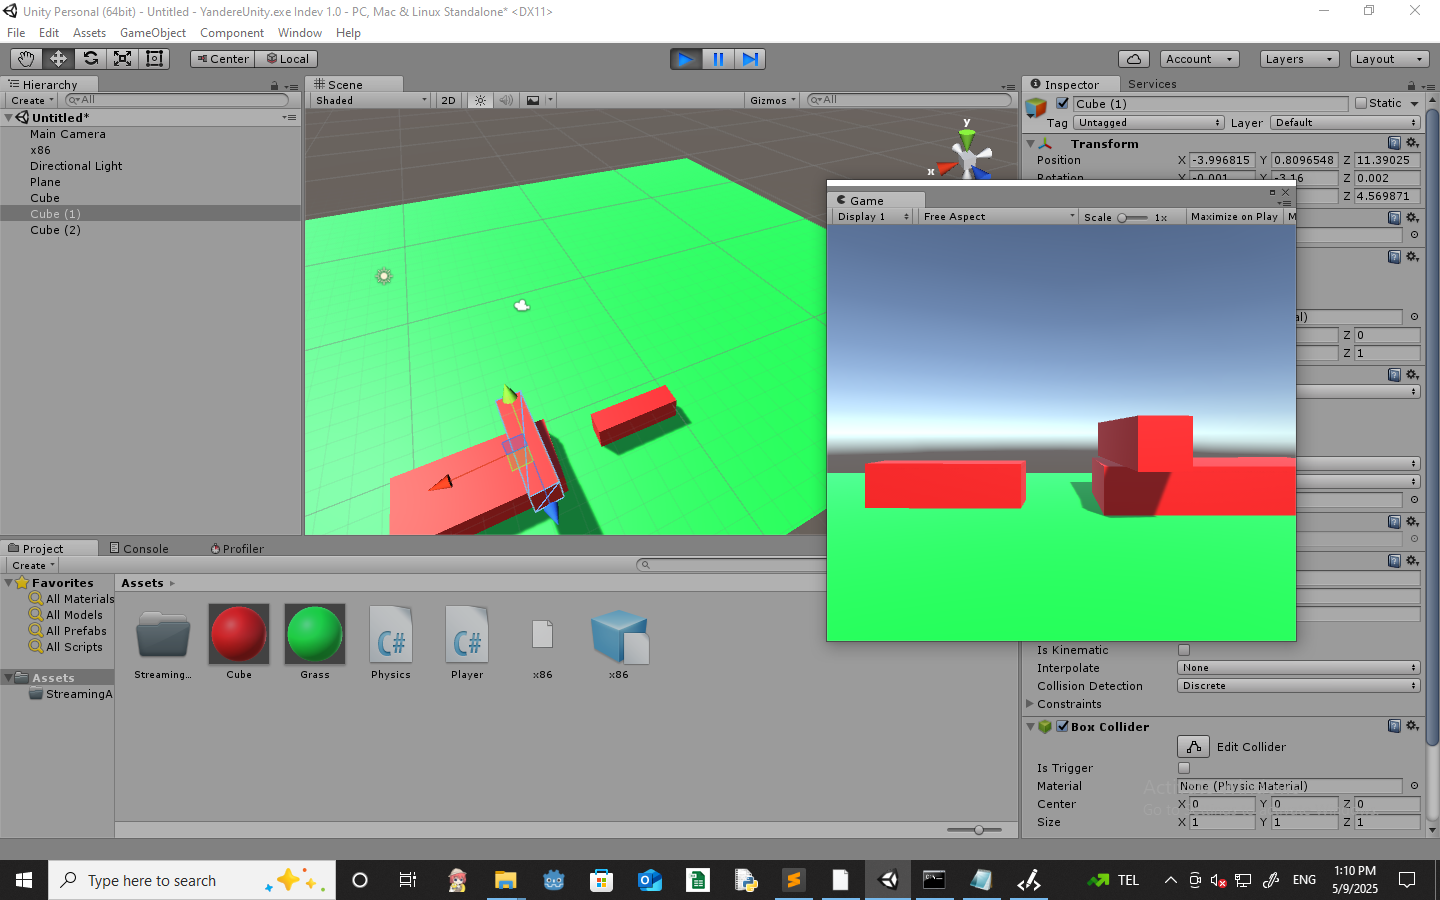Viewport: 1440px width, 900px height.
Task: Open the Layer Default dropdown
Action: point(1345,123)
